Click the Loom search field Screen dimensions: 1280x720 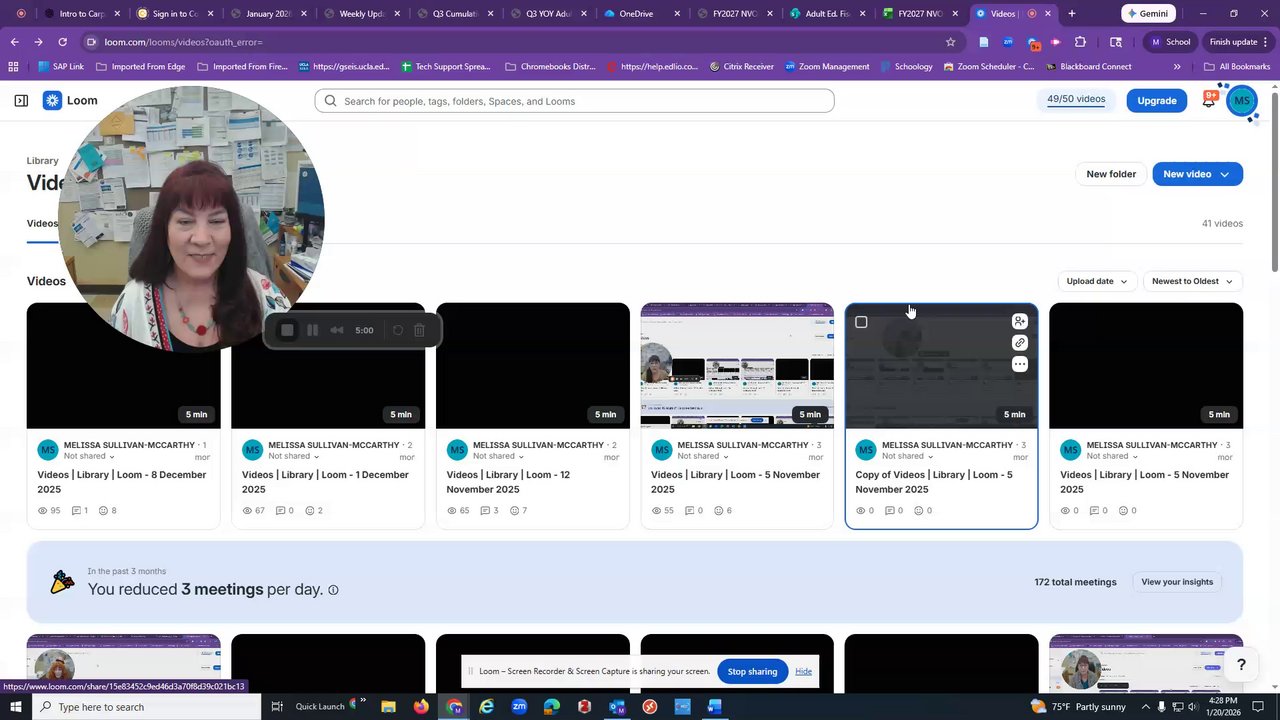pyautogui.click(x=574, y=101)
